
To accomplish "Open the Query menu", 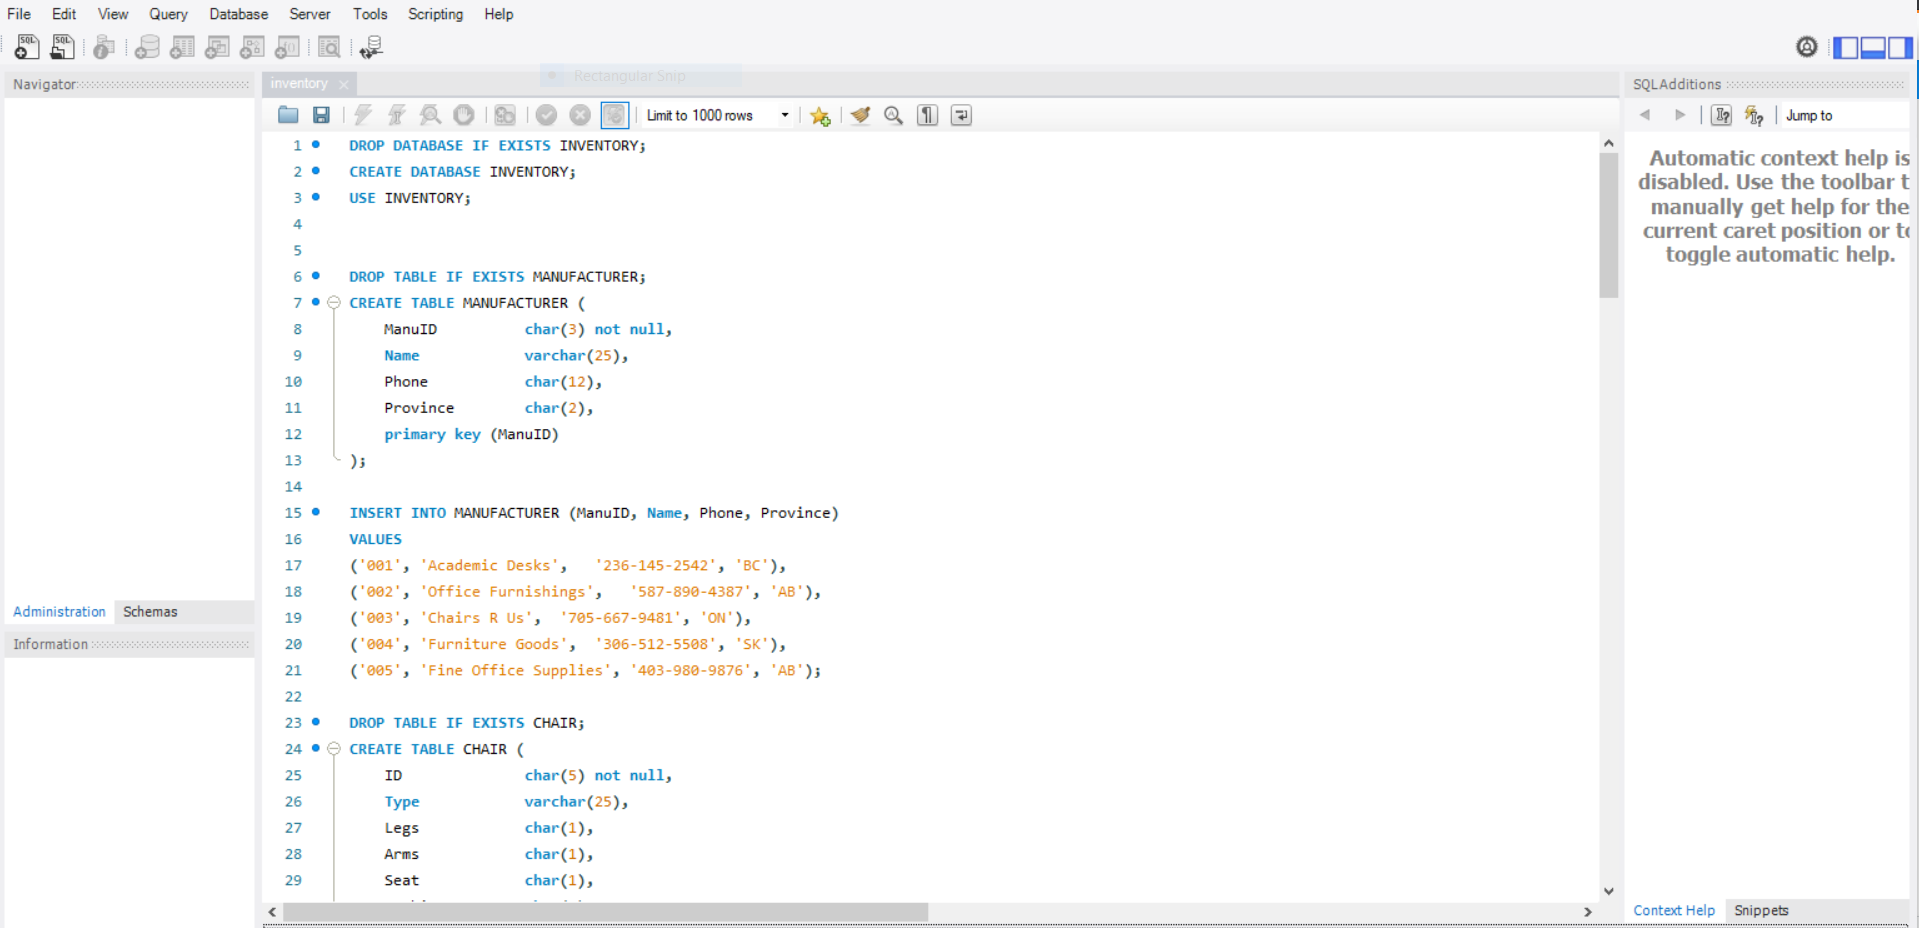I will tap(168, 14).
